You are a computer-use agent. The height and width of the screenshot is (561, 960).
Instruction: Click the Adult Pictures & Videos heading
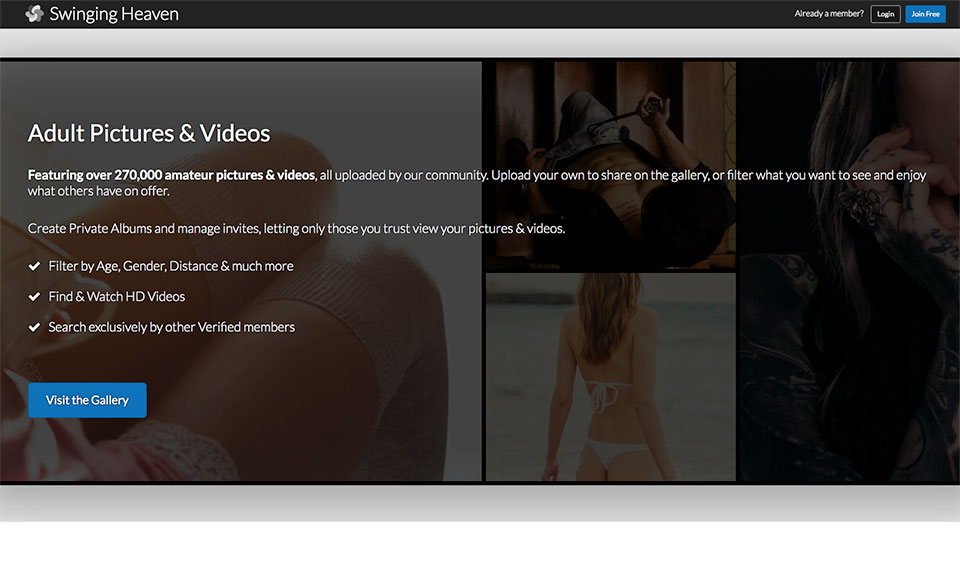pyautogui.click(x=149, y=133)
